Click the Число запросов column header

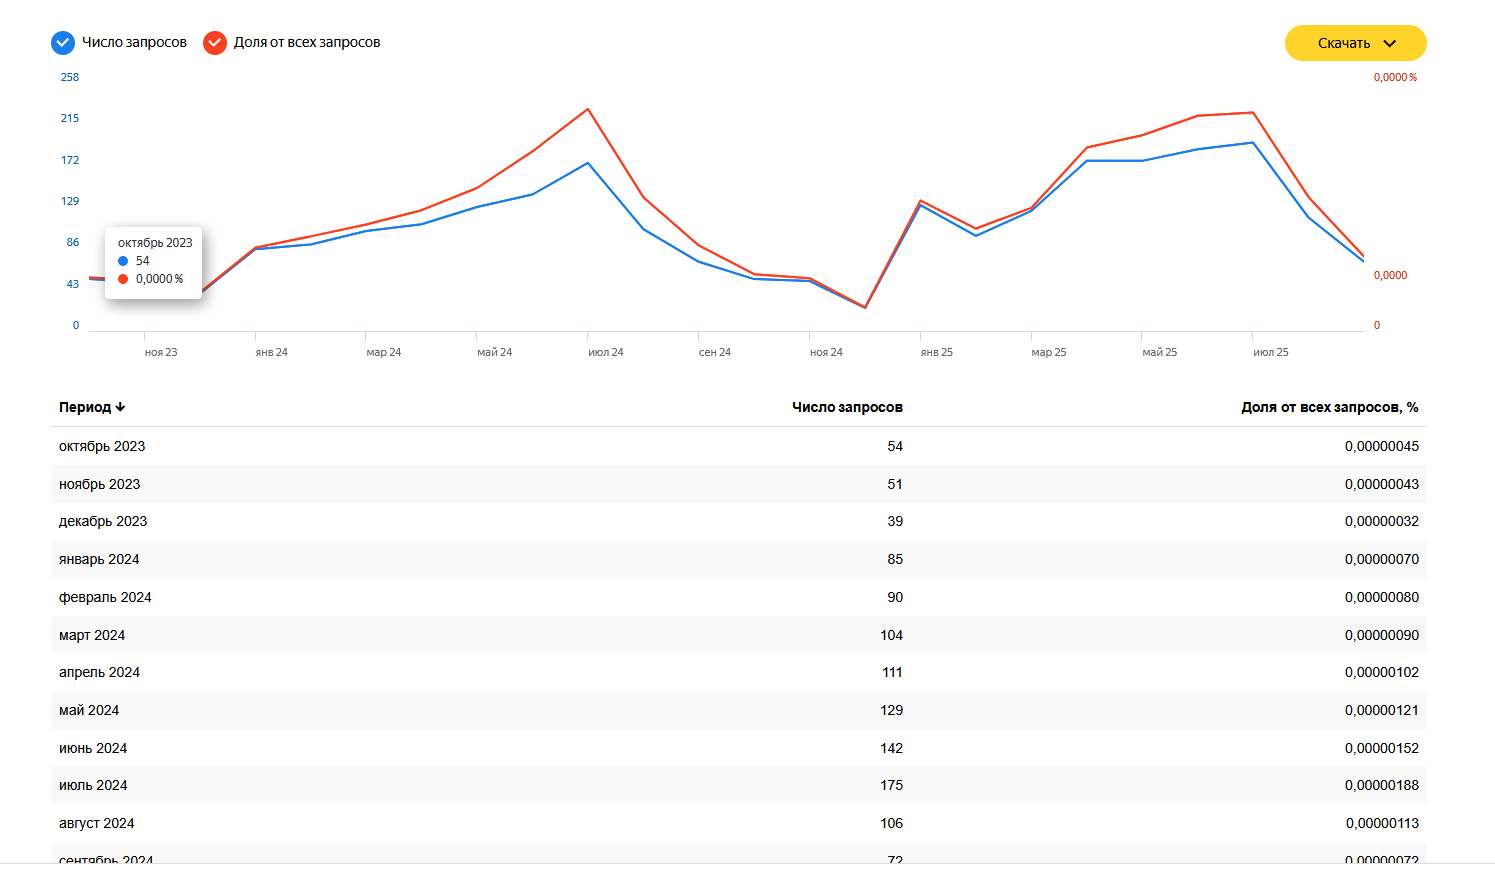coord(847,407)
